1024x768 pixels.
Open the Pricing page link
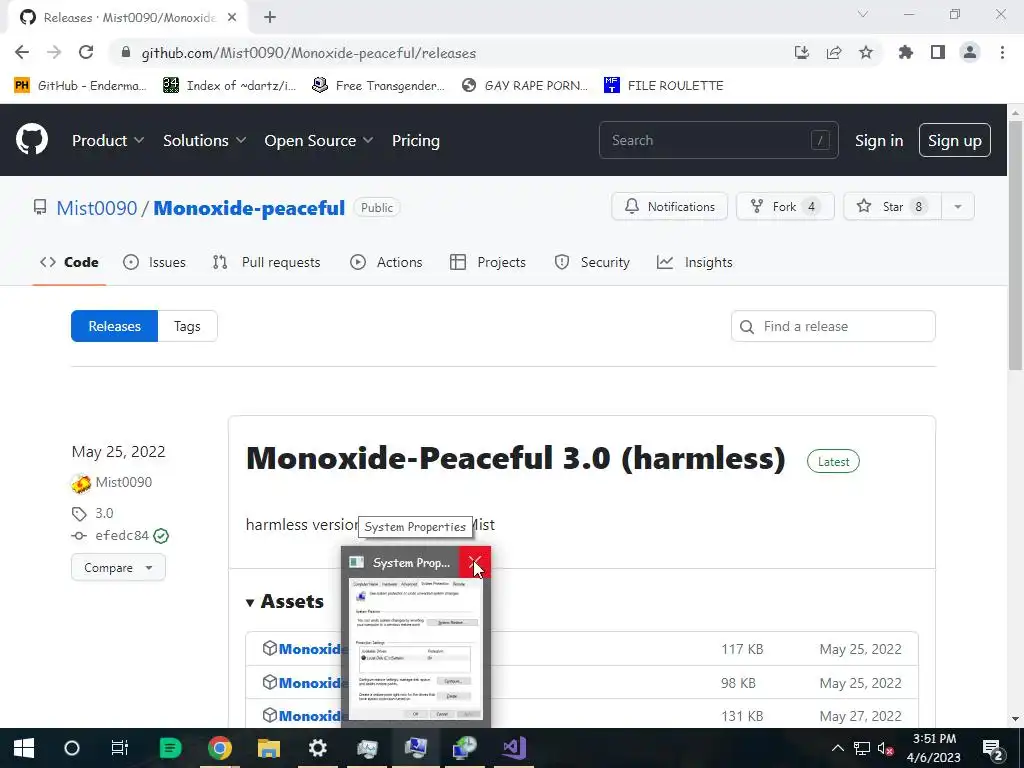415,140
